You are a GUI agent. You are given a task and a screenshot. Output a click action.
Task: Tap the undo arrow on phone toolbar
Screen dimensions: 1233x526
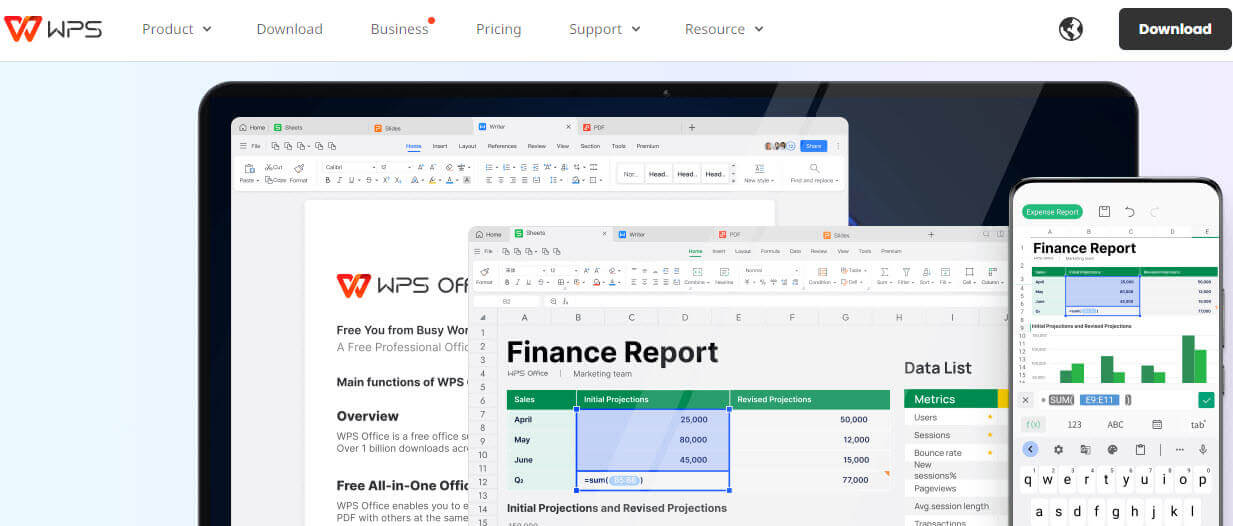pyautogui.click(x=1130, y=212)
